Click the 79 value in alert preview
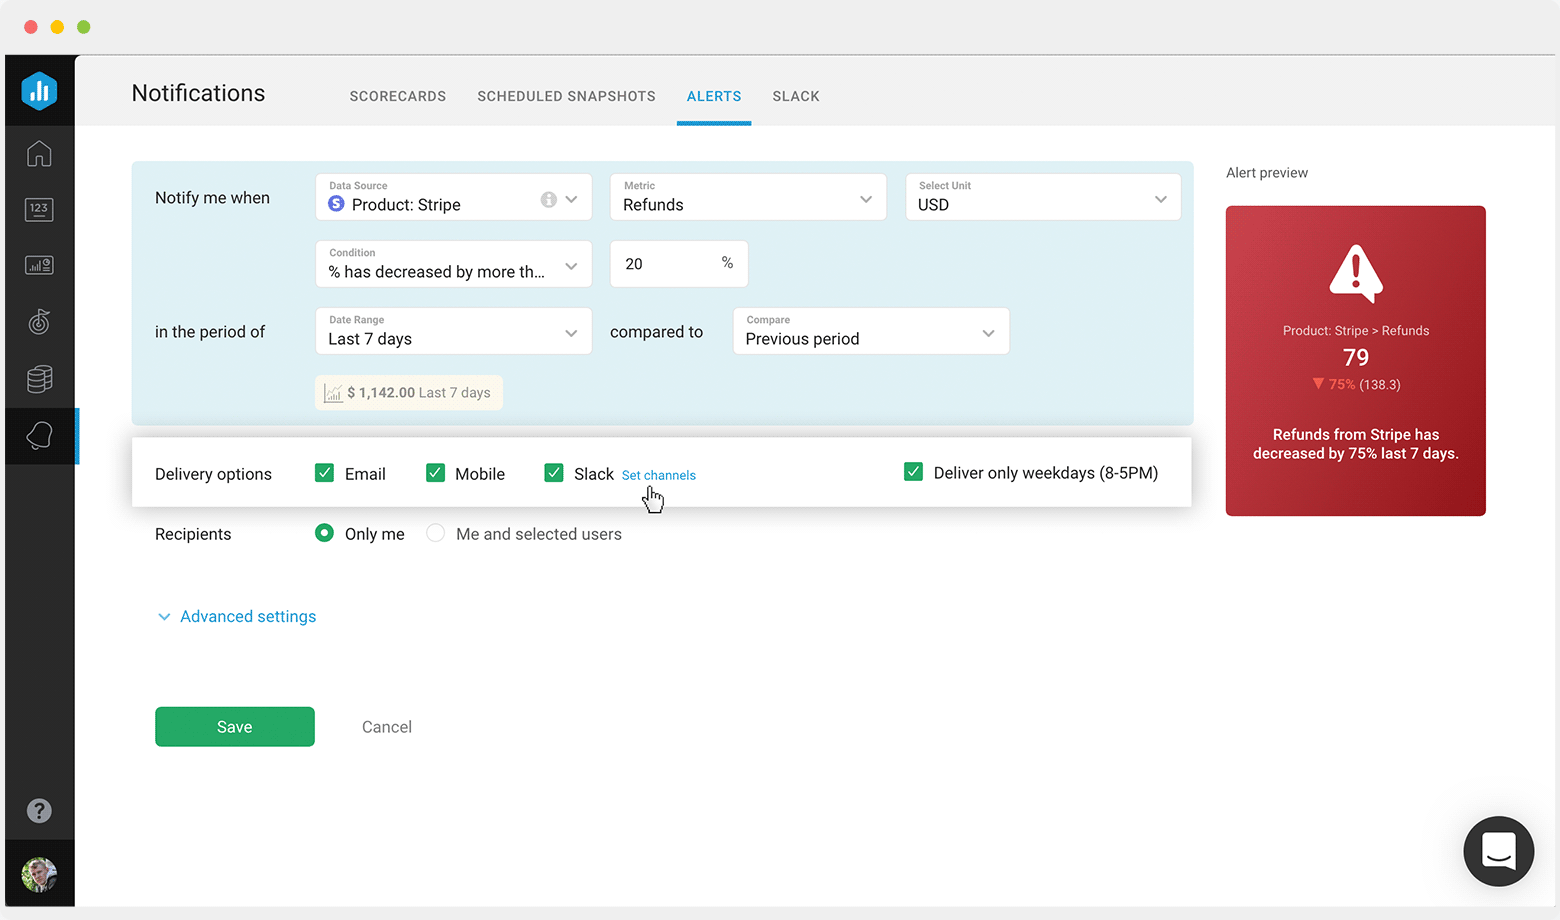 point(1356,357)
